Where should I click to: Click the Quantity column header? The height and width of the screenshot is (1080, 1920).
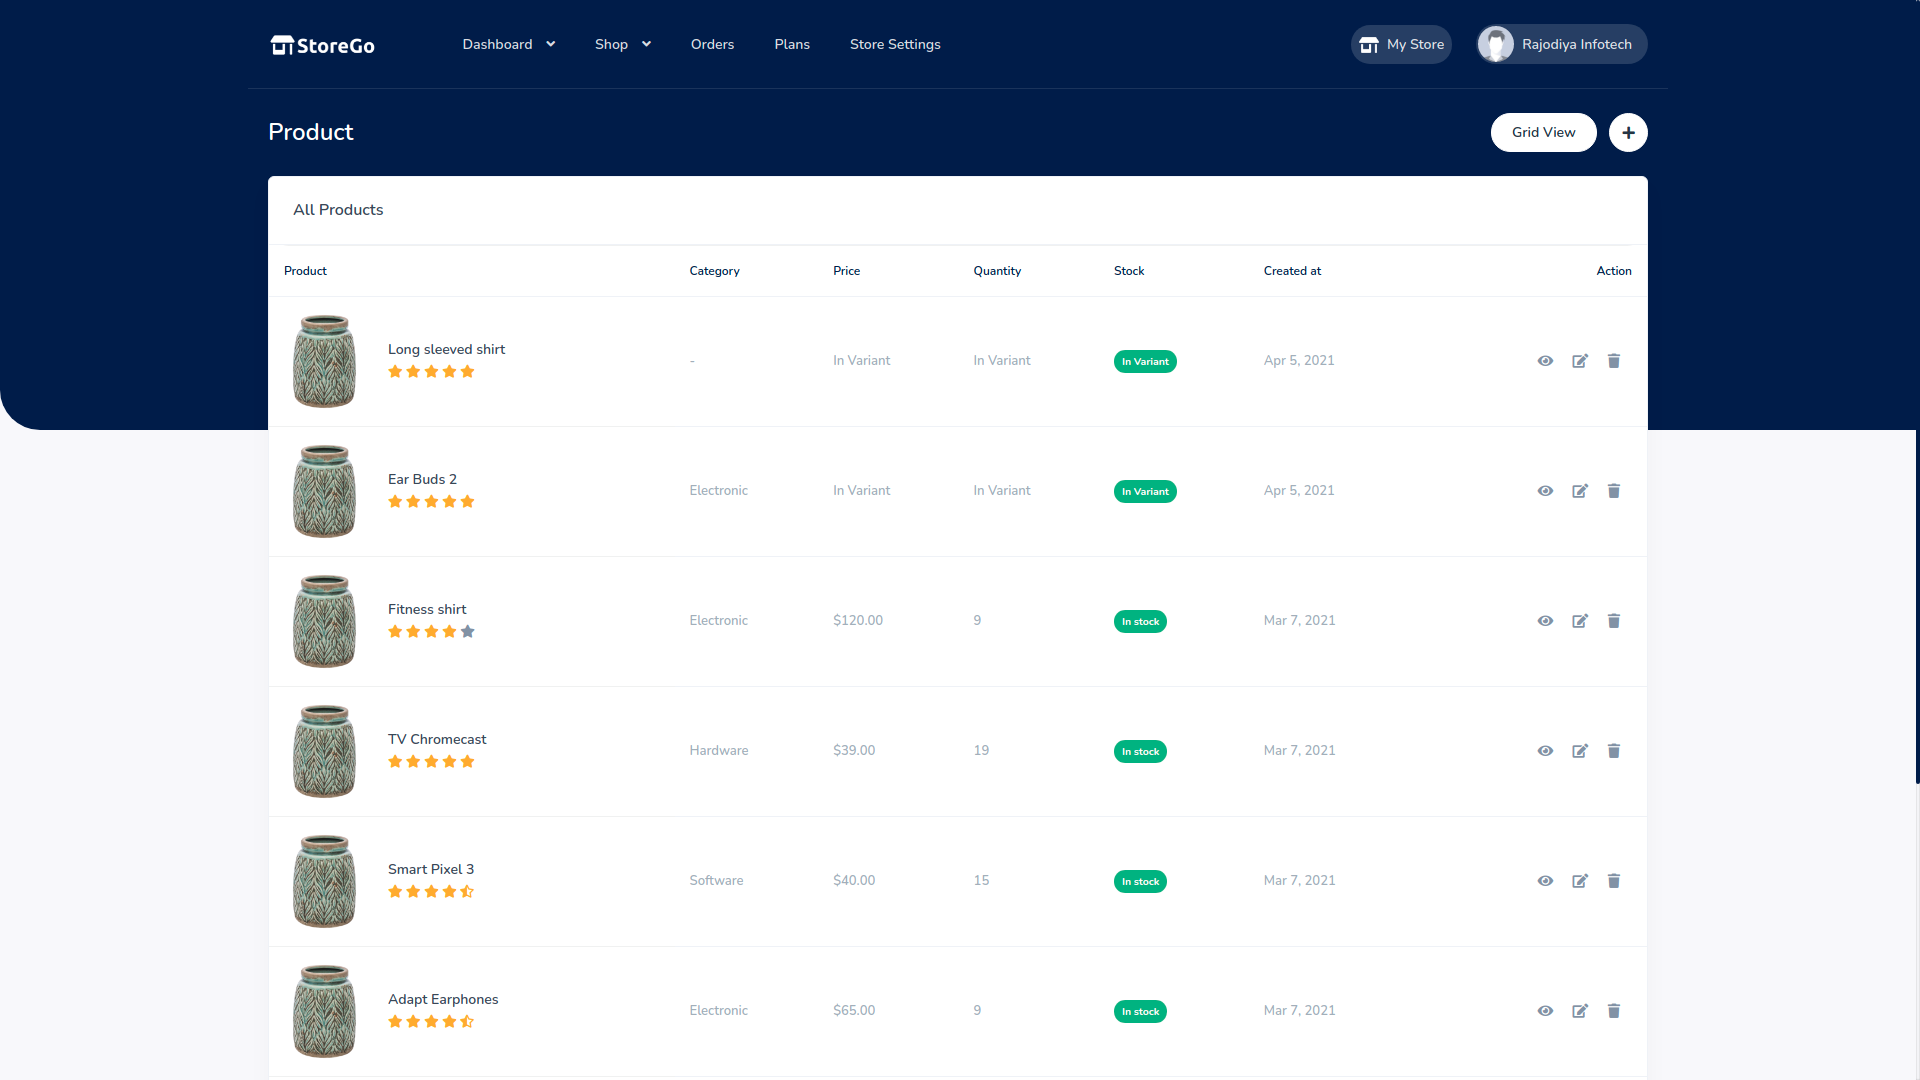(997, 271)
